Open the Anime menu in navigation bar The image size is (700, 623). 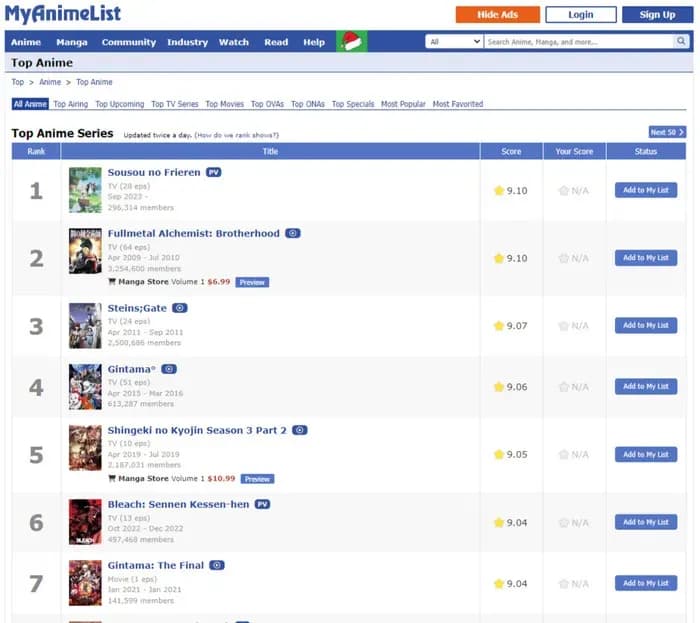(26, 42)
